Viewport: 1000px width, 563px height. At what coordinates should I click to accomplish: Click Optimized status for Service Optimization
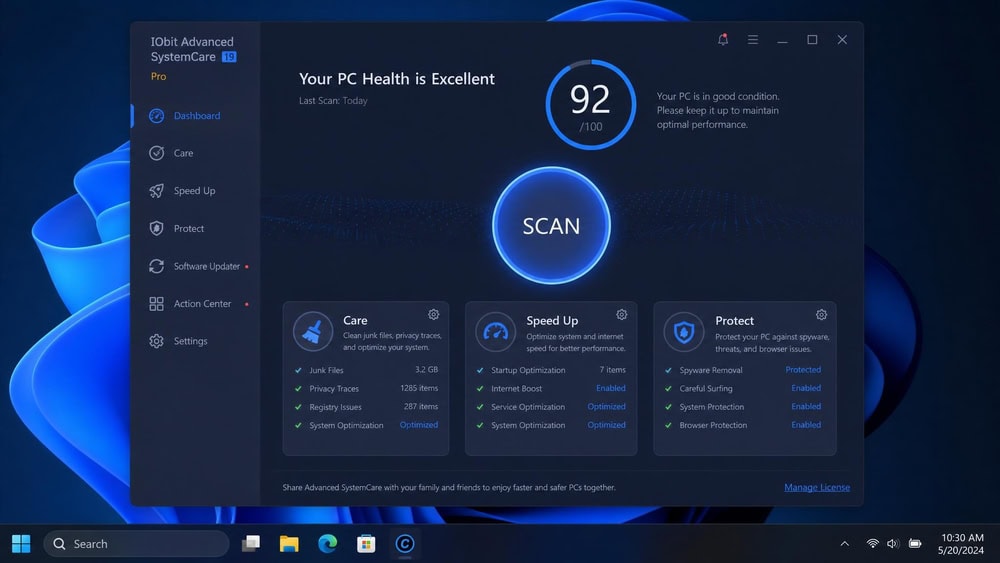pyautogui.click(x=607, y=406)
